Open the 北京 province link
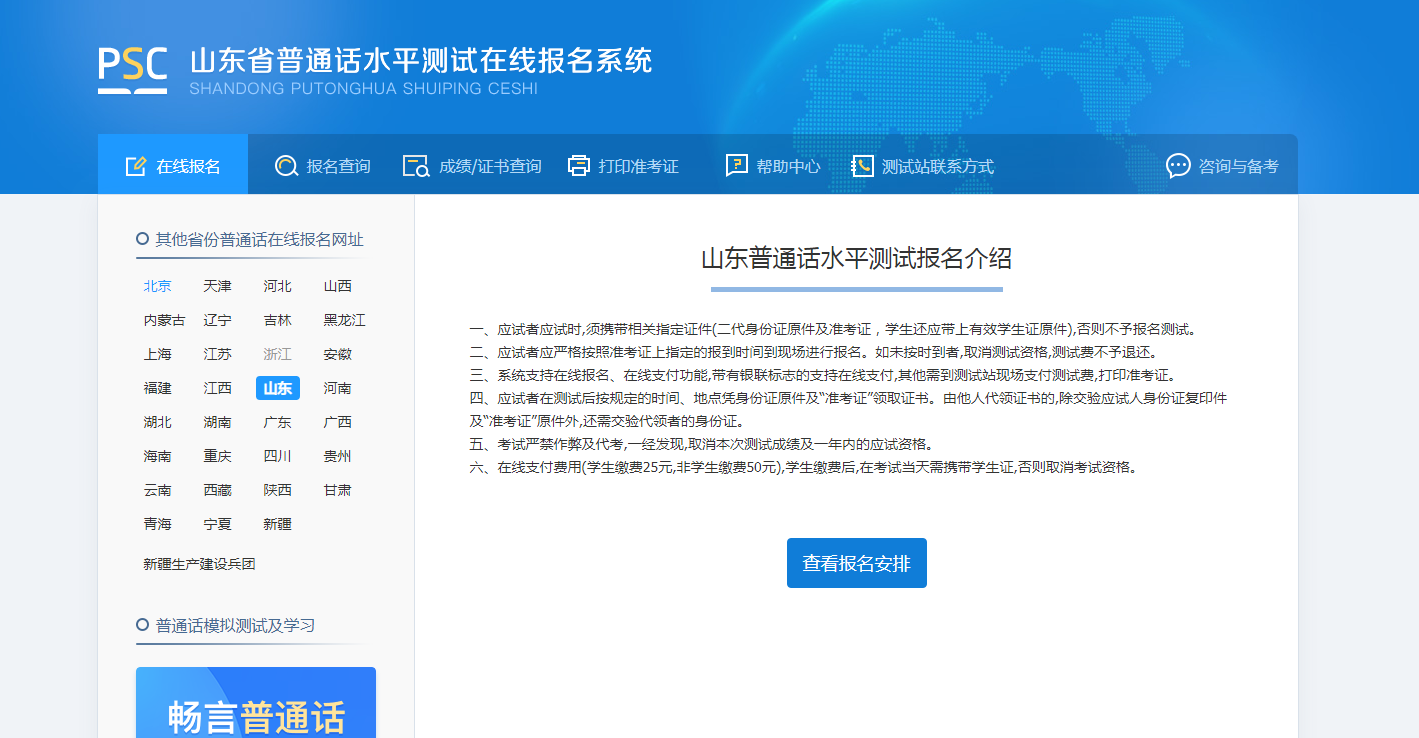 point(158,286)
